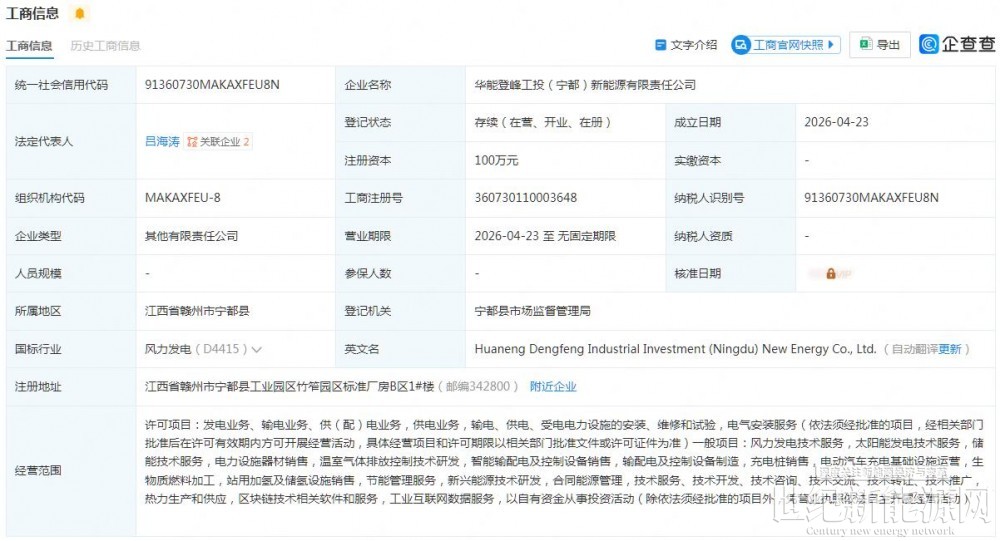1000x541 pixels.
Task: Click the 文字介绍 document icon
Action: (x=660, y=45)
